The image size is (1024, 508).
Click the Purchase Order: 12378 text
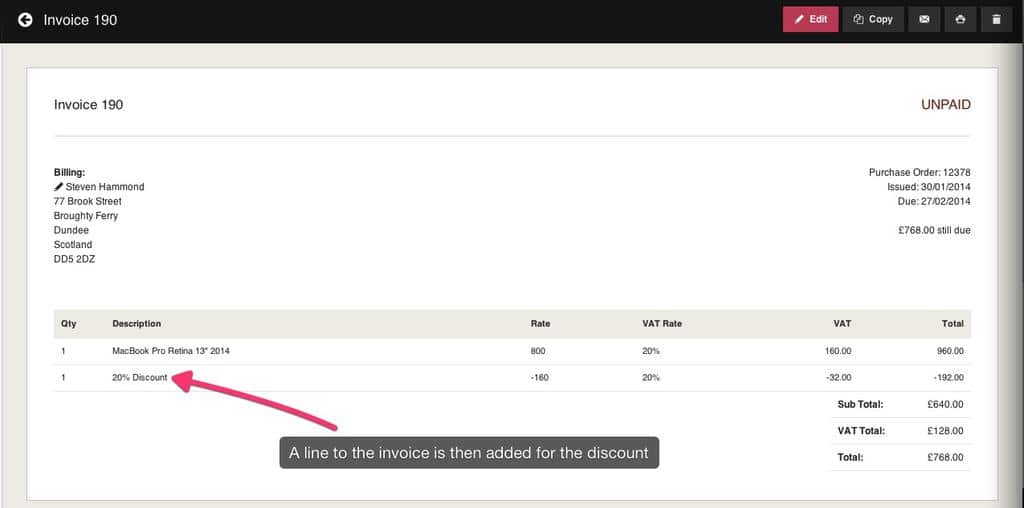(919, 173)
